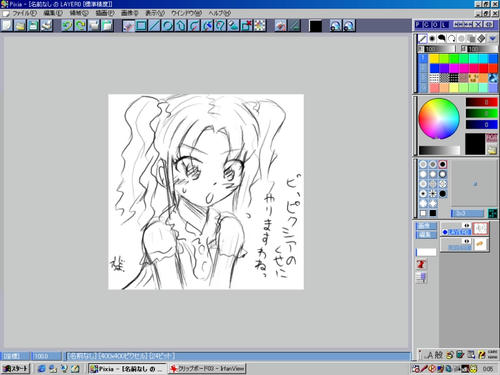Choose the eraser tool in tool panel
Viewport: 500px width, 375px height.
pyautogui.click(x=481, y=39)
